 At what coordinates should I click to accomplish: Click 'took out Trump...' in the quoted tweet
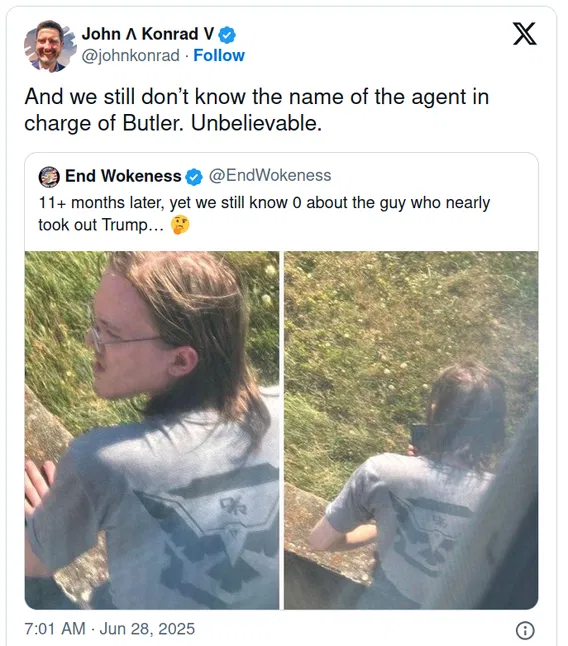[101, 225]
